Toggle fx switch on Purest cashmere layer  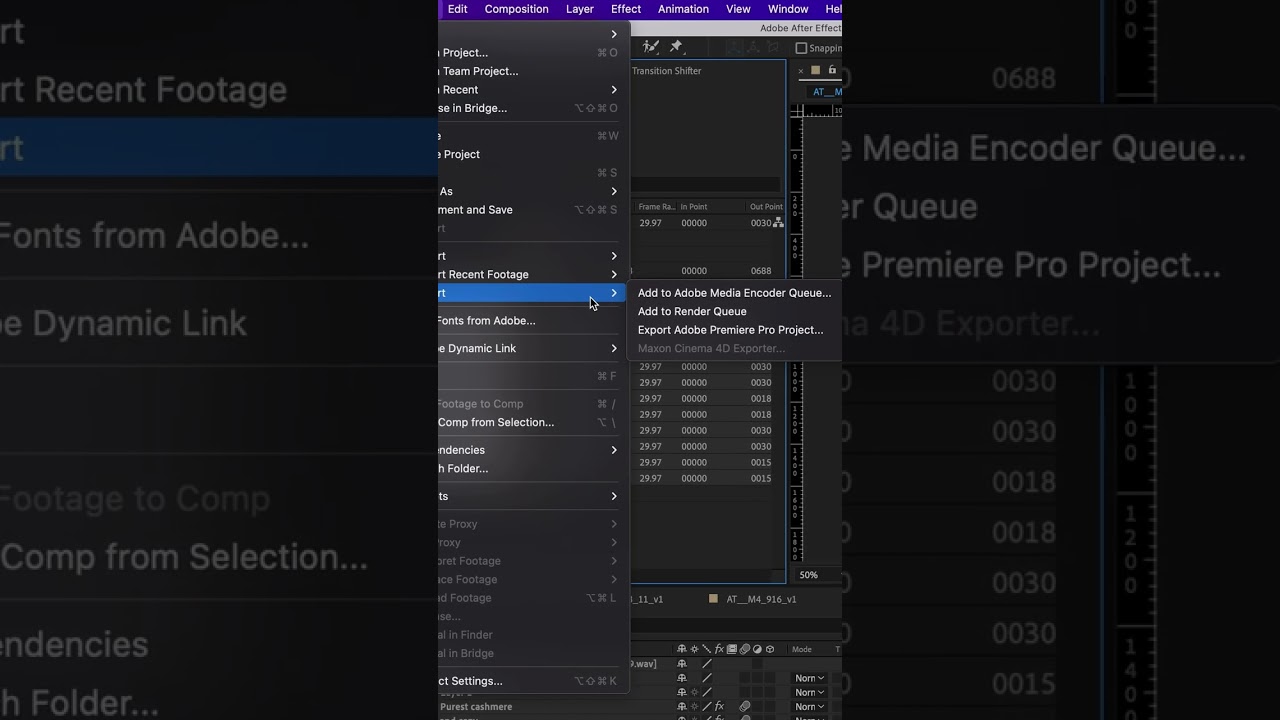(x=719, y=706)
